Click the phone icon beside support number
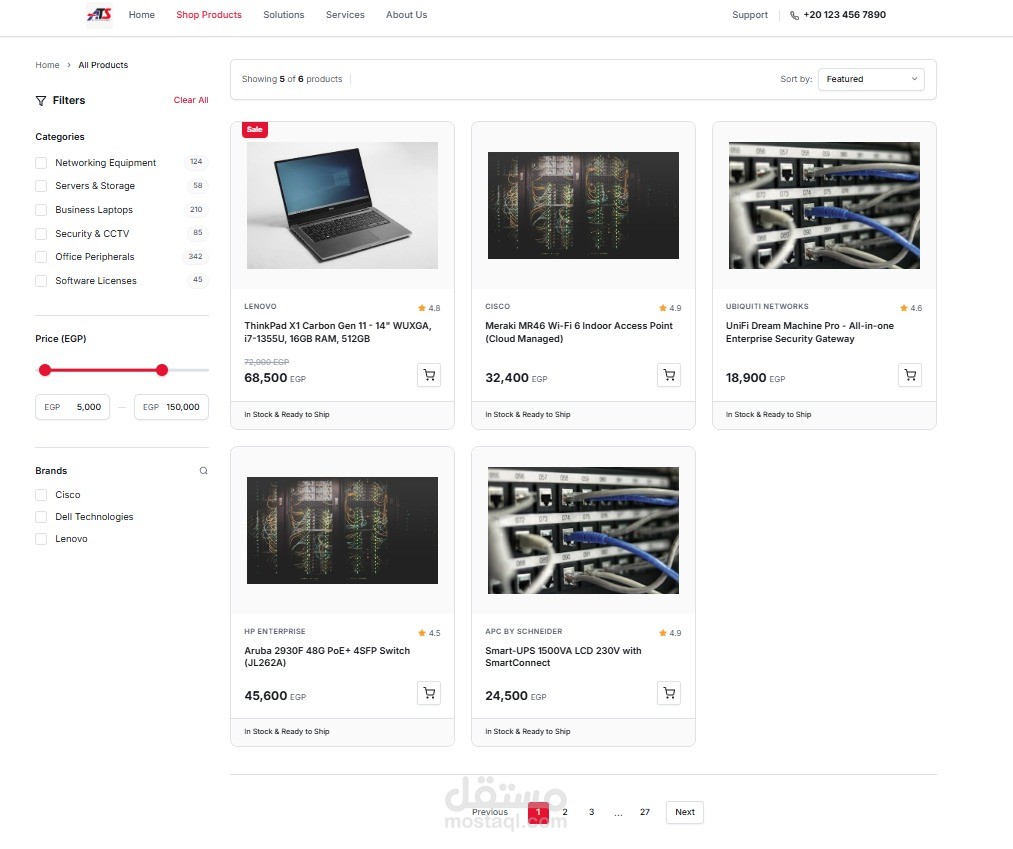Viewport: 1013px width, 849px height. coord(794,15)
